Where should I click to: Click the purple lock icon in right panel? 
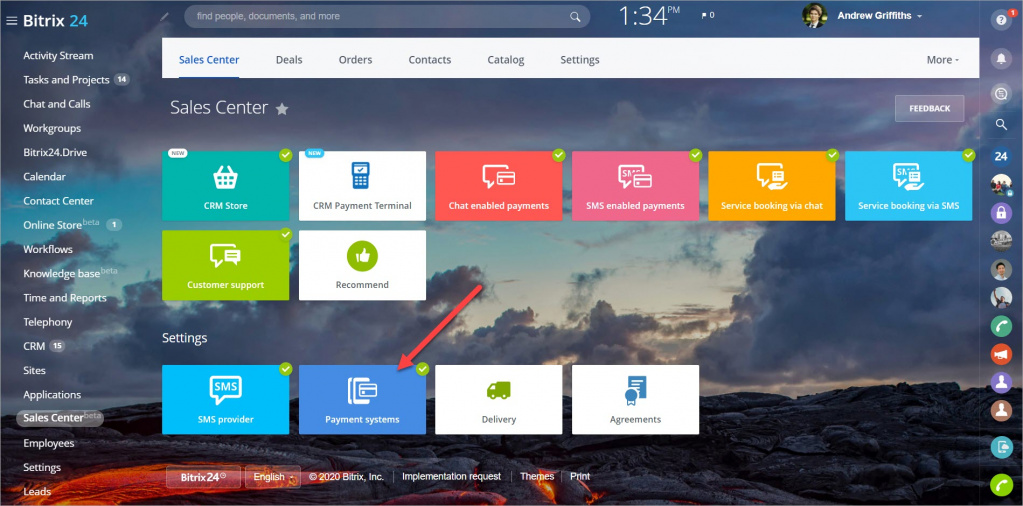click(x=1001, y=213)
